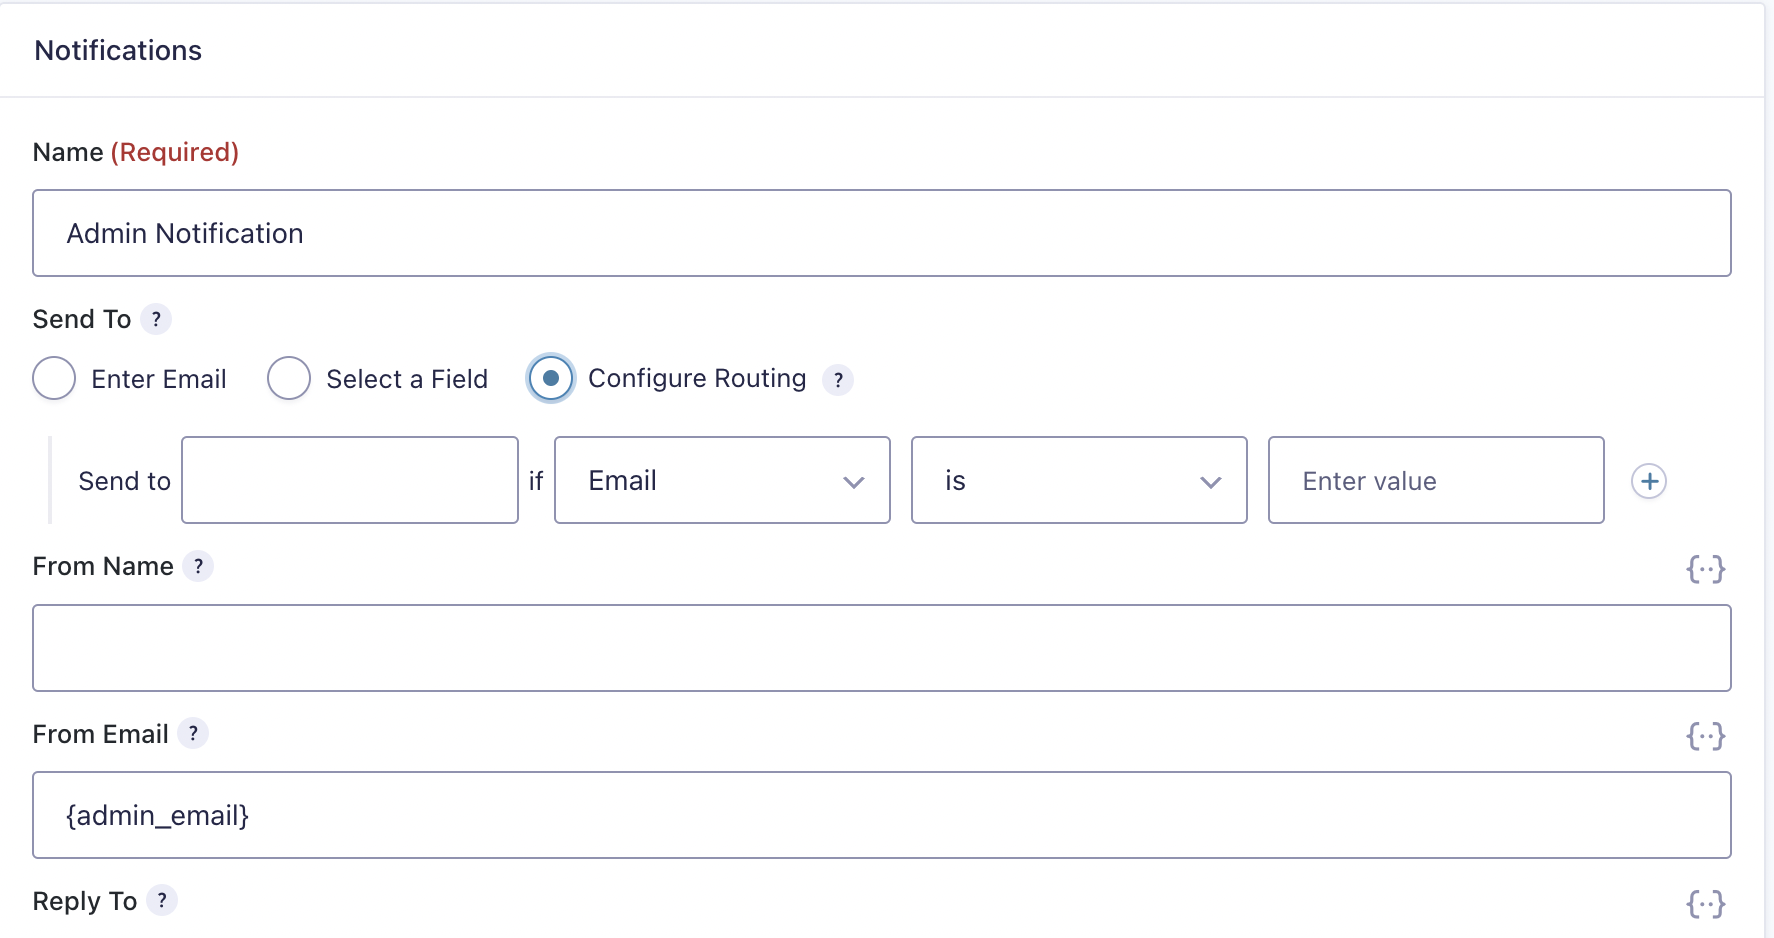Open merge tags for Reply To
This screenshot has height=938, width=1774.
1705,904
